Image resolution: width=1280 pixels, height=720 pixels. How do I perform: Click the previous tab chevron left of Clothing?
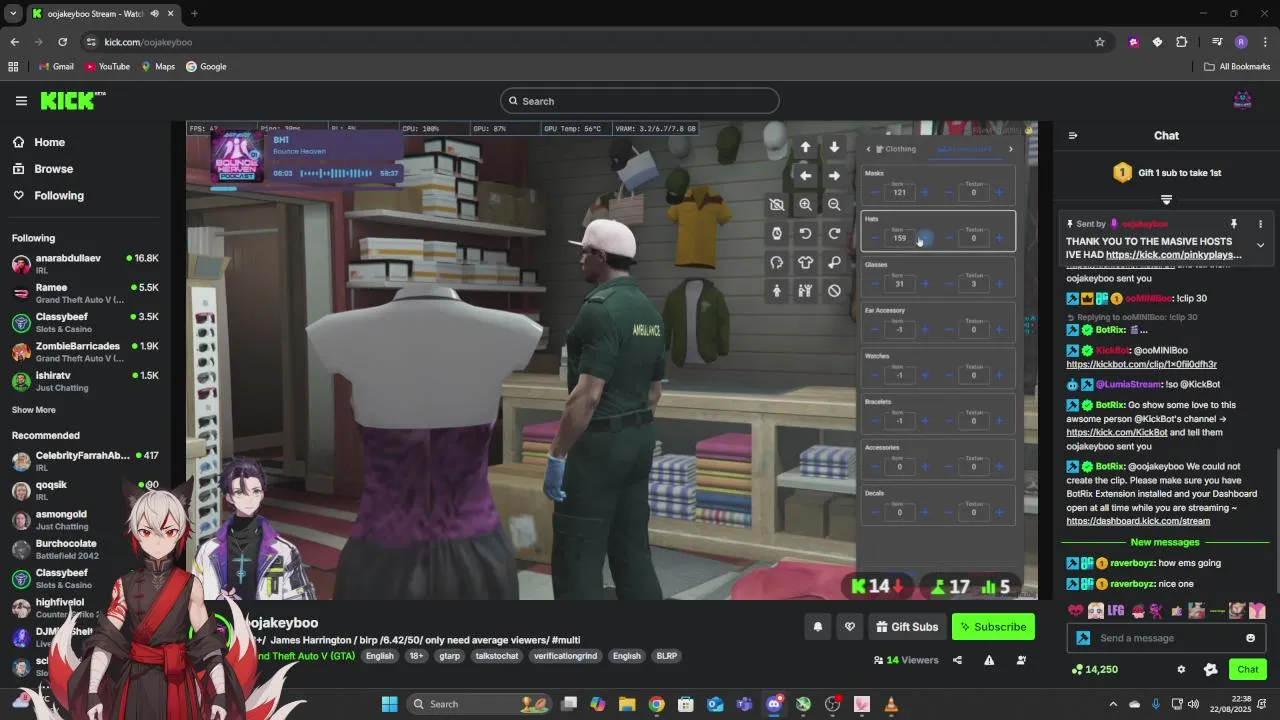pyautogui.click(x=868, y=149)
